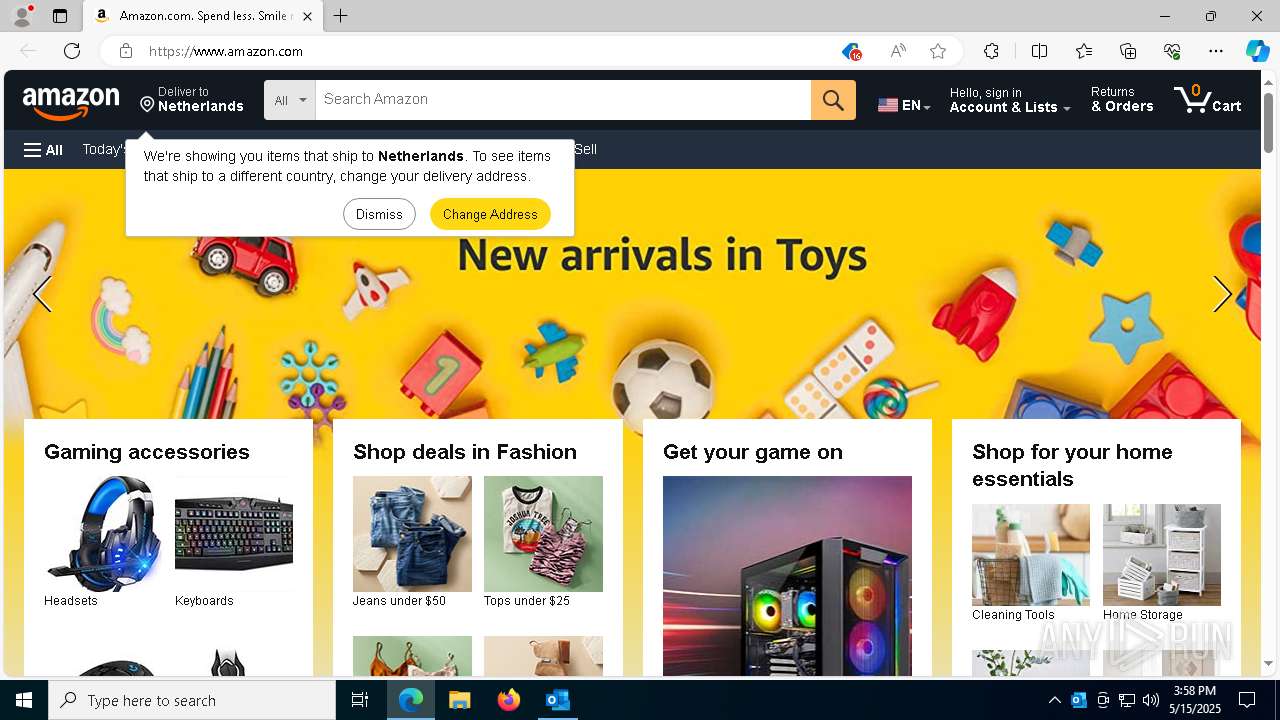This screenshot has width=1280, height=720.
Task: Advance the banner carousel with right arrow
Action: [x=1222, y=294]
